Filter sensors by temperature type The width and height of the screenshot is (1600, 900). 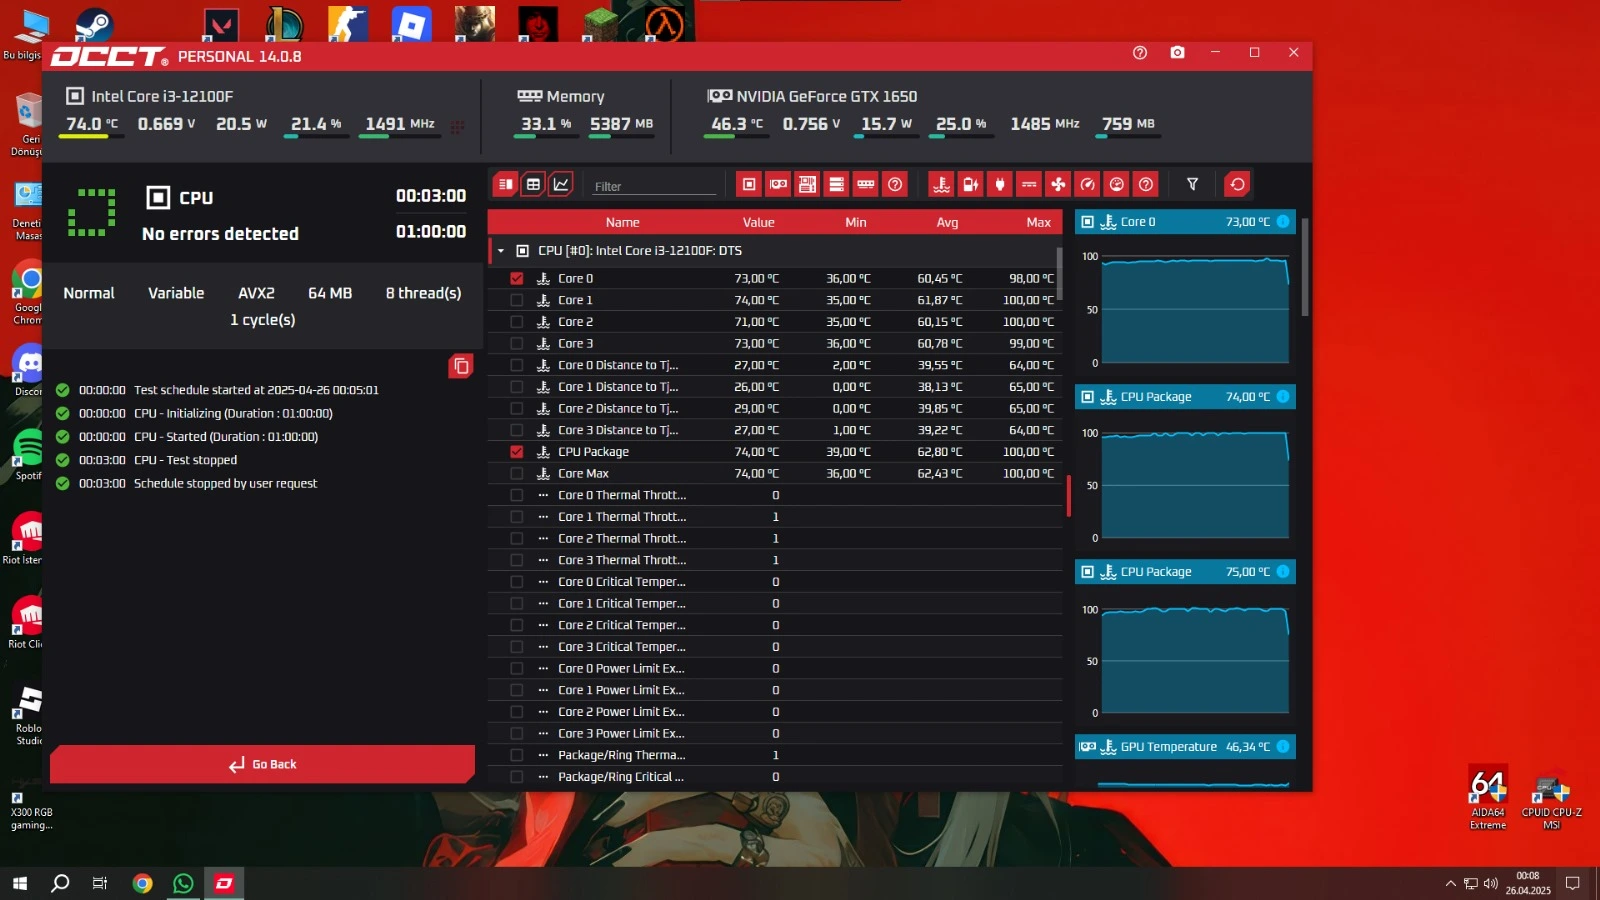point(941,184)
